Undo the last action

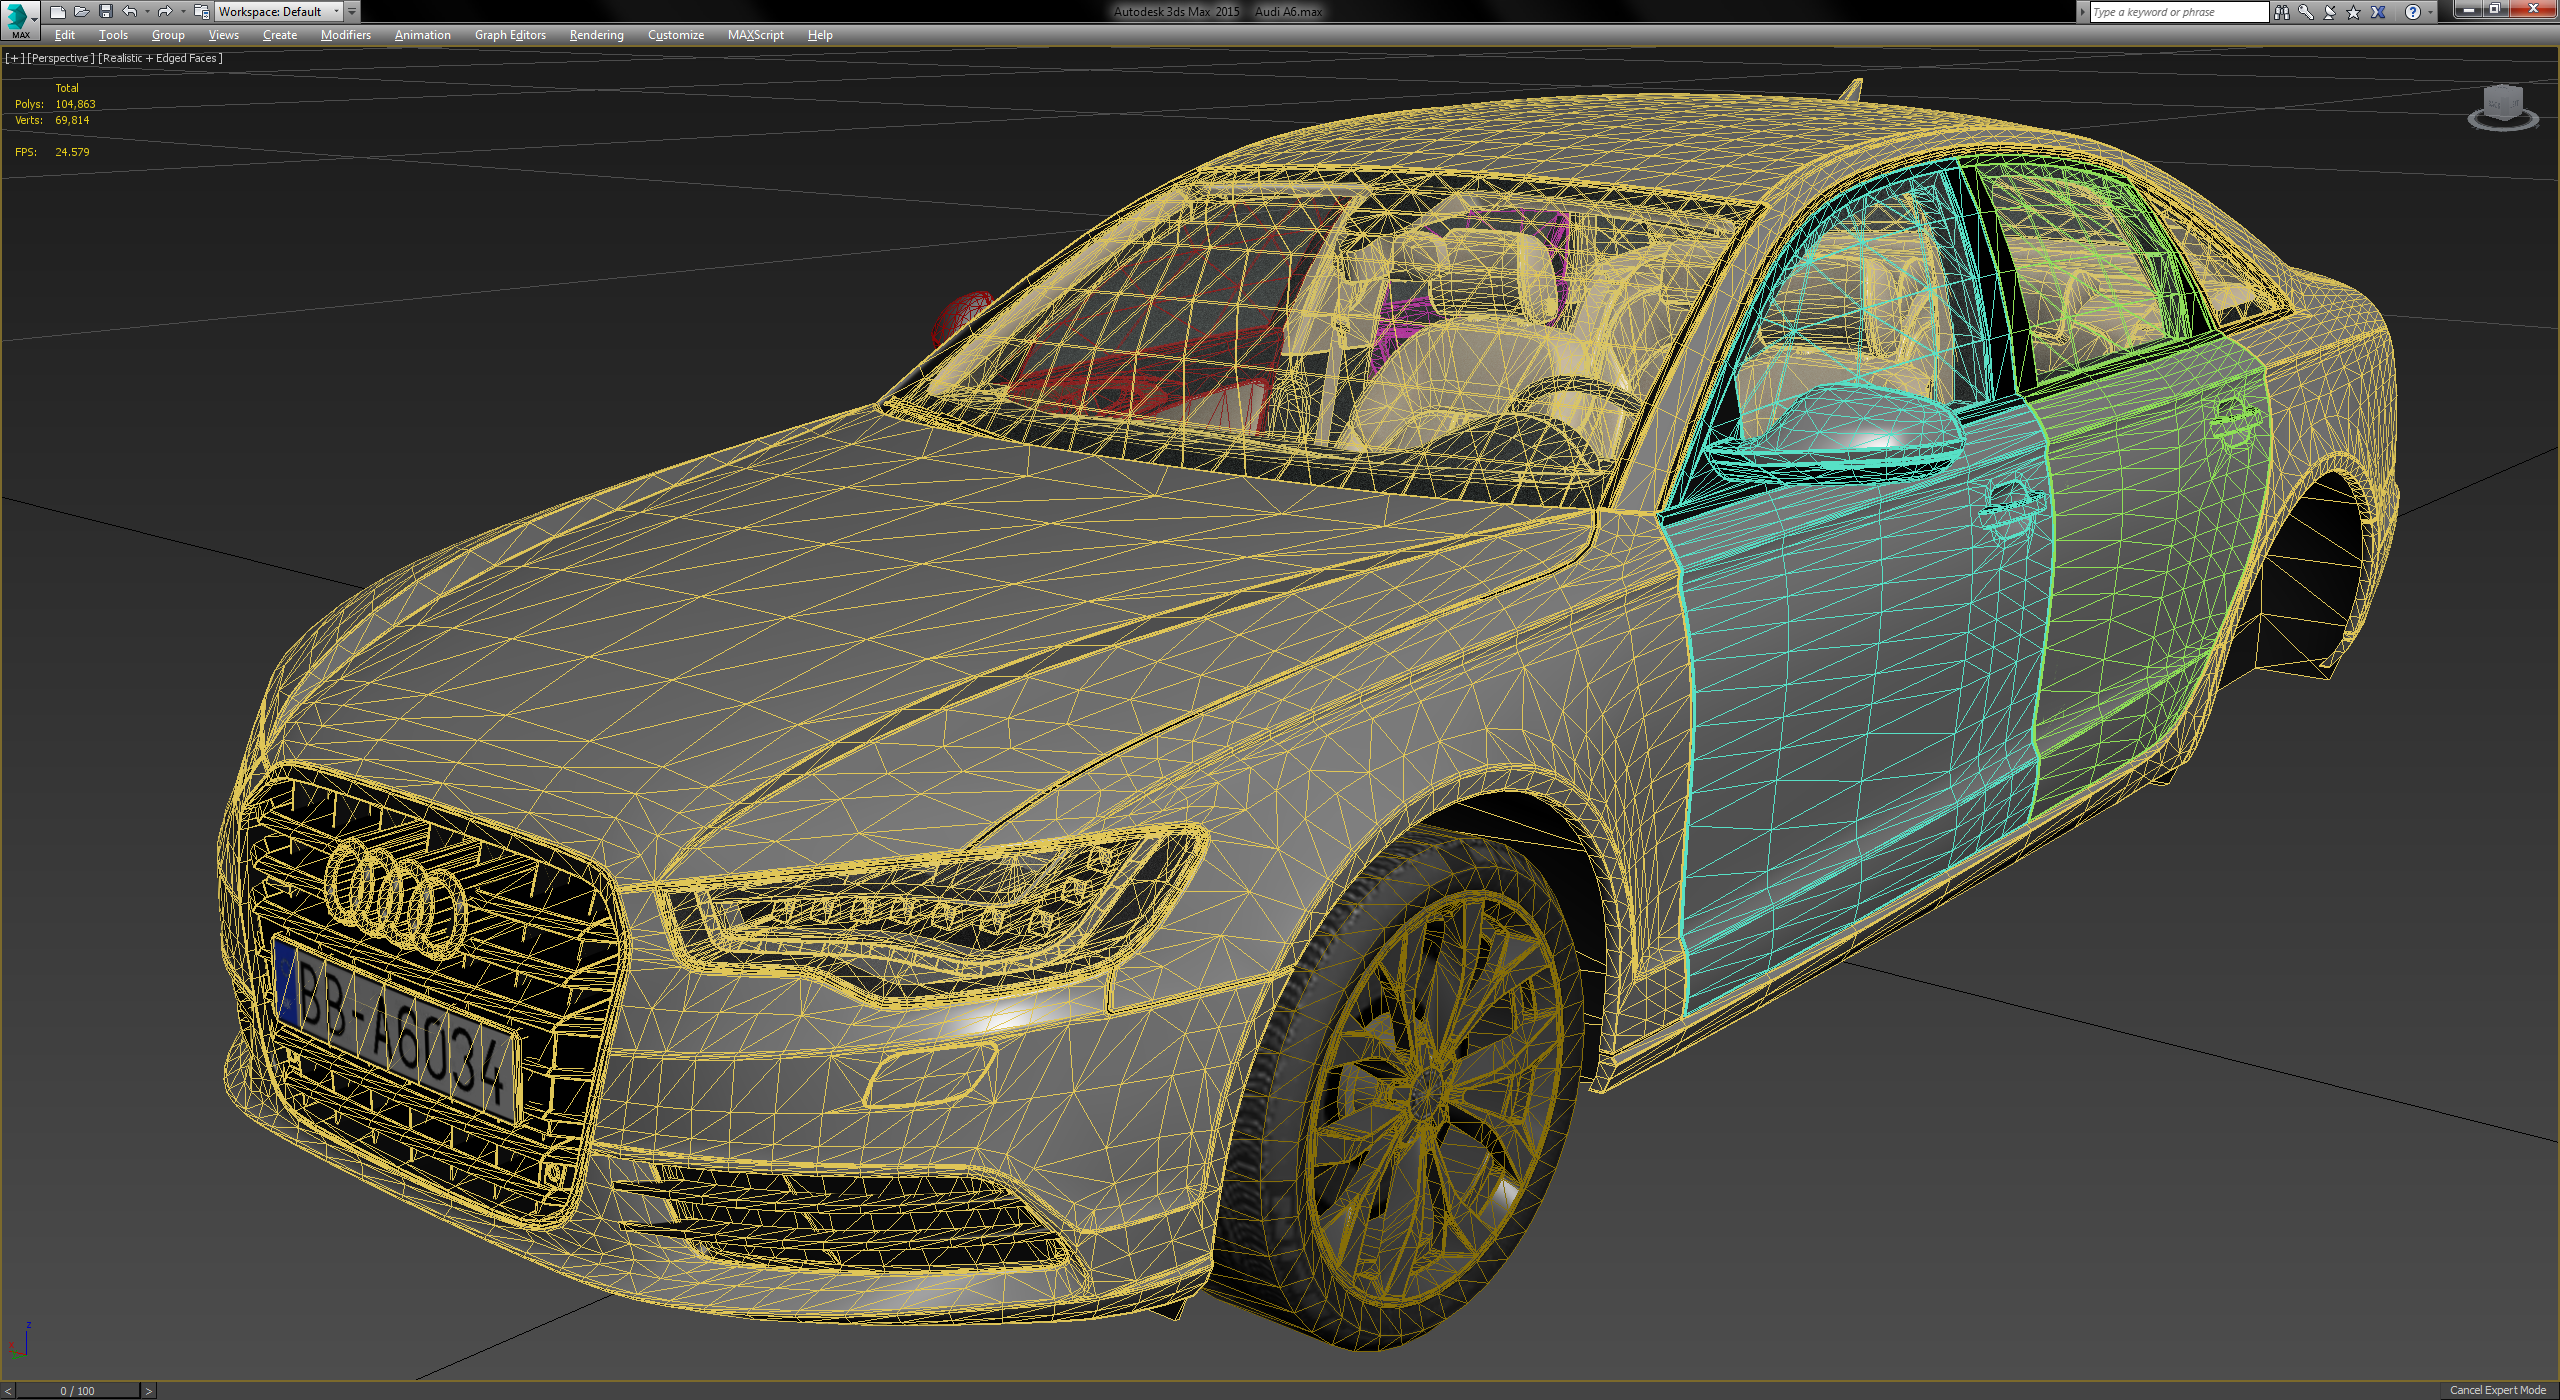[130, 12]
